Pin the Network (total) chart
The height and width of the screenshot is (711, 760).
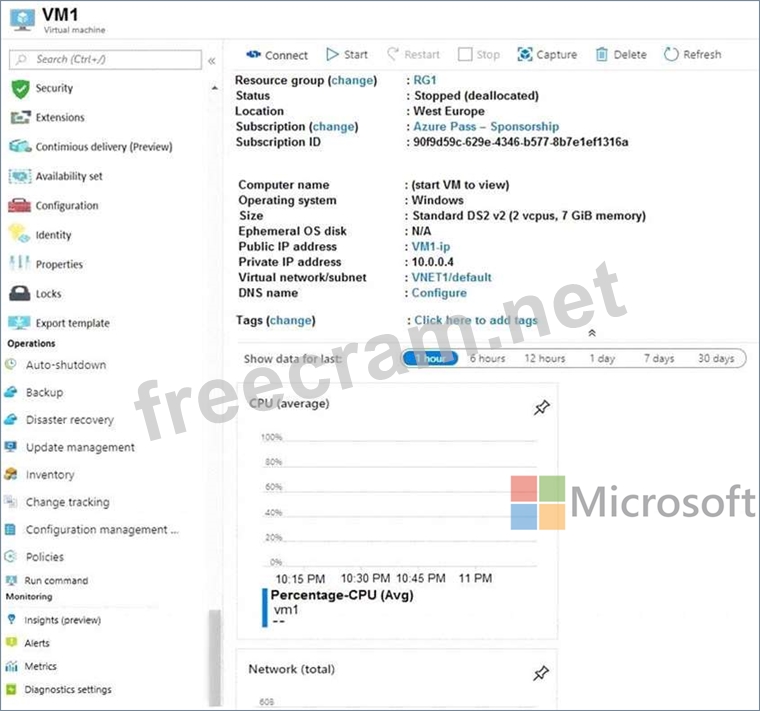coord(541,674)
